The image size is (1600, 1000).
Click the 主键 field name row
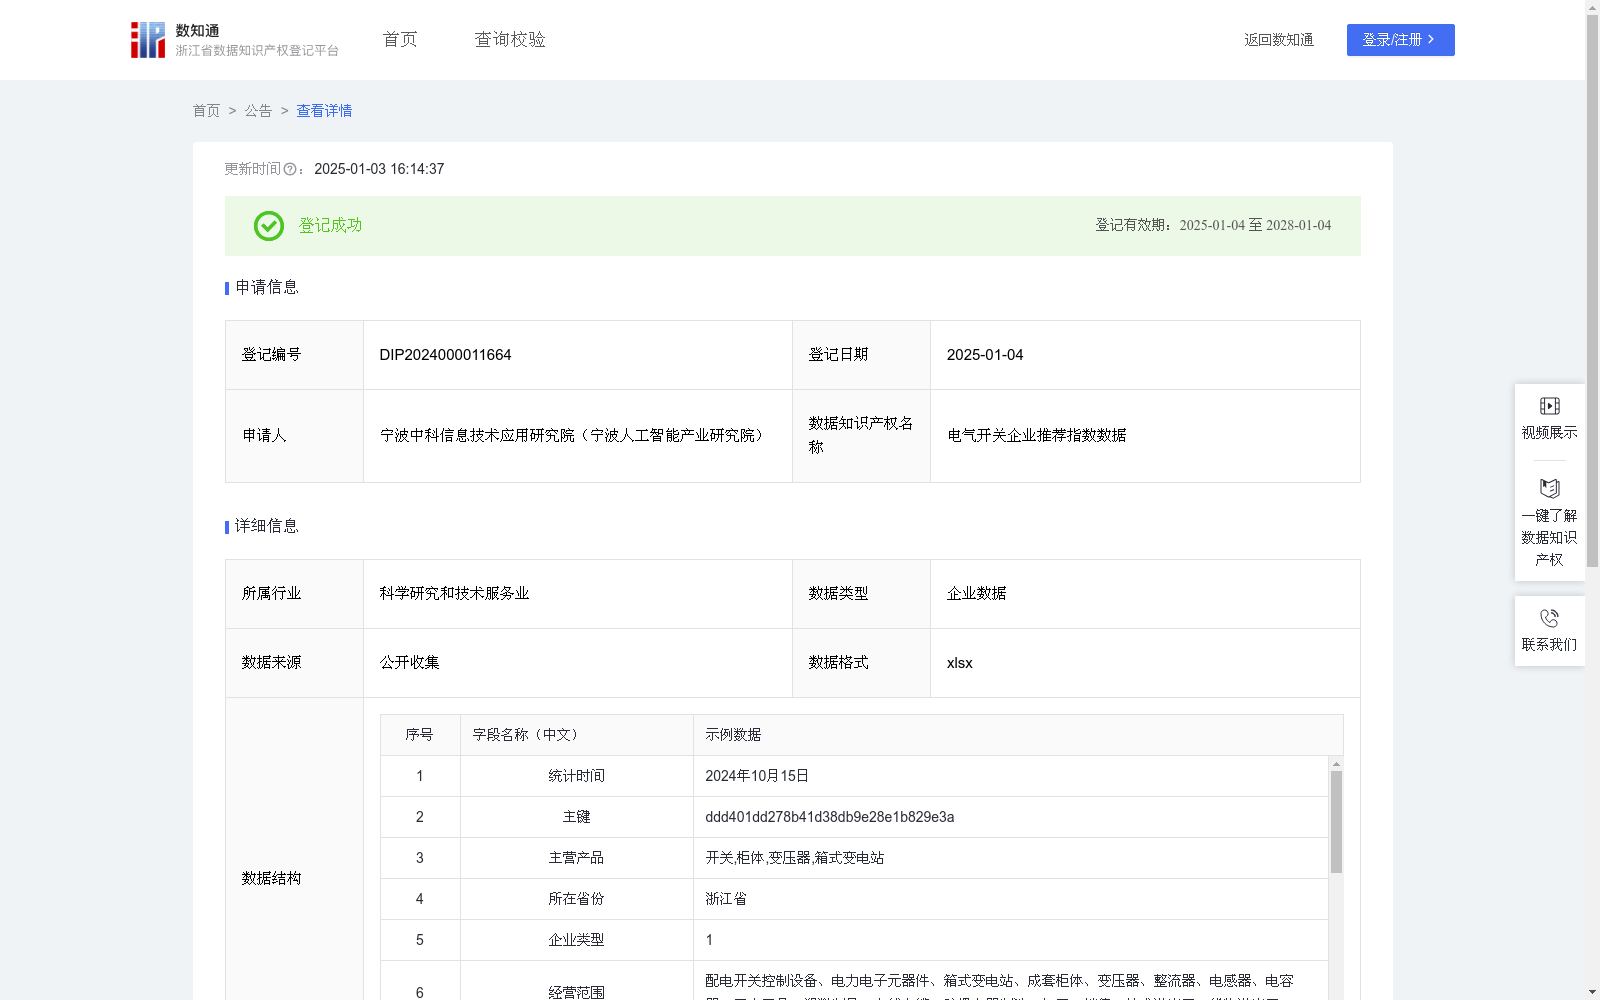click(x=576, y=817)
